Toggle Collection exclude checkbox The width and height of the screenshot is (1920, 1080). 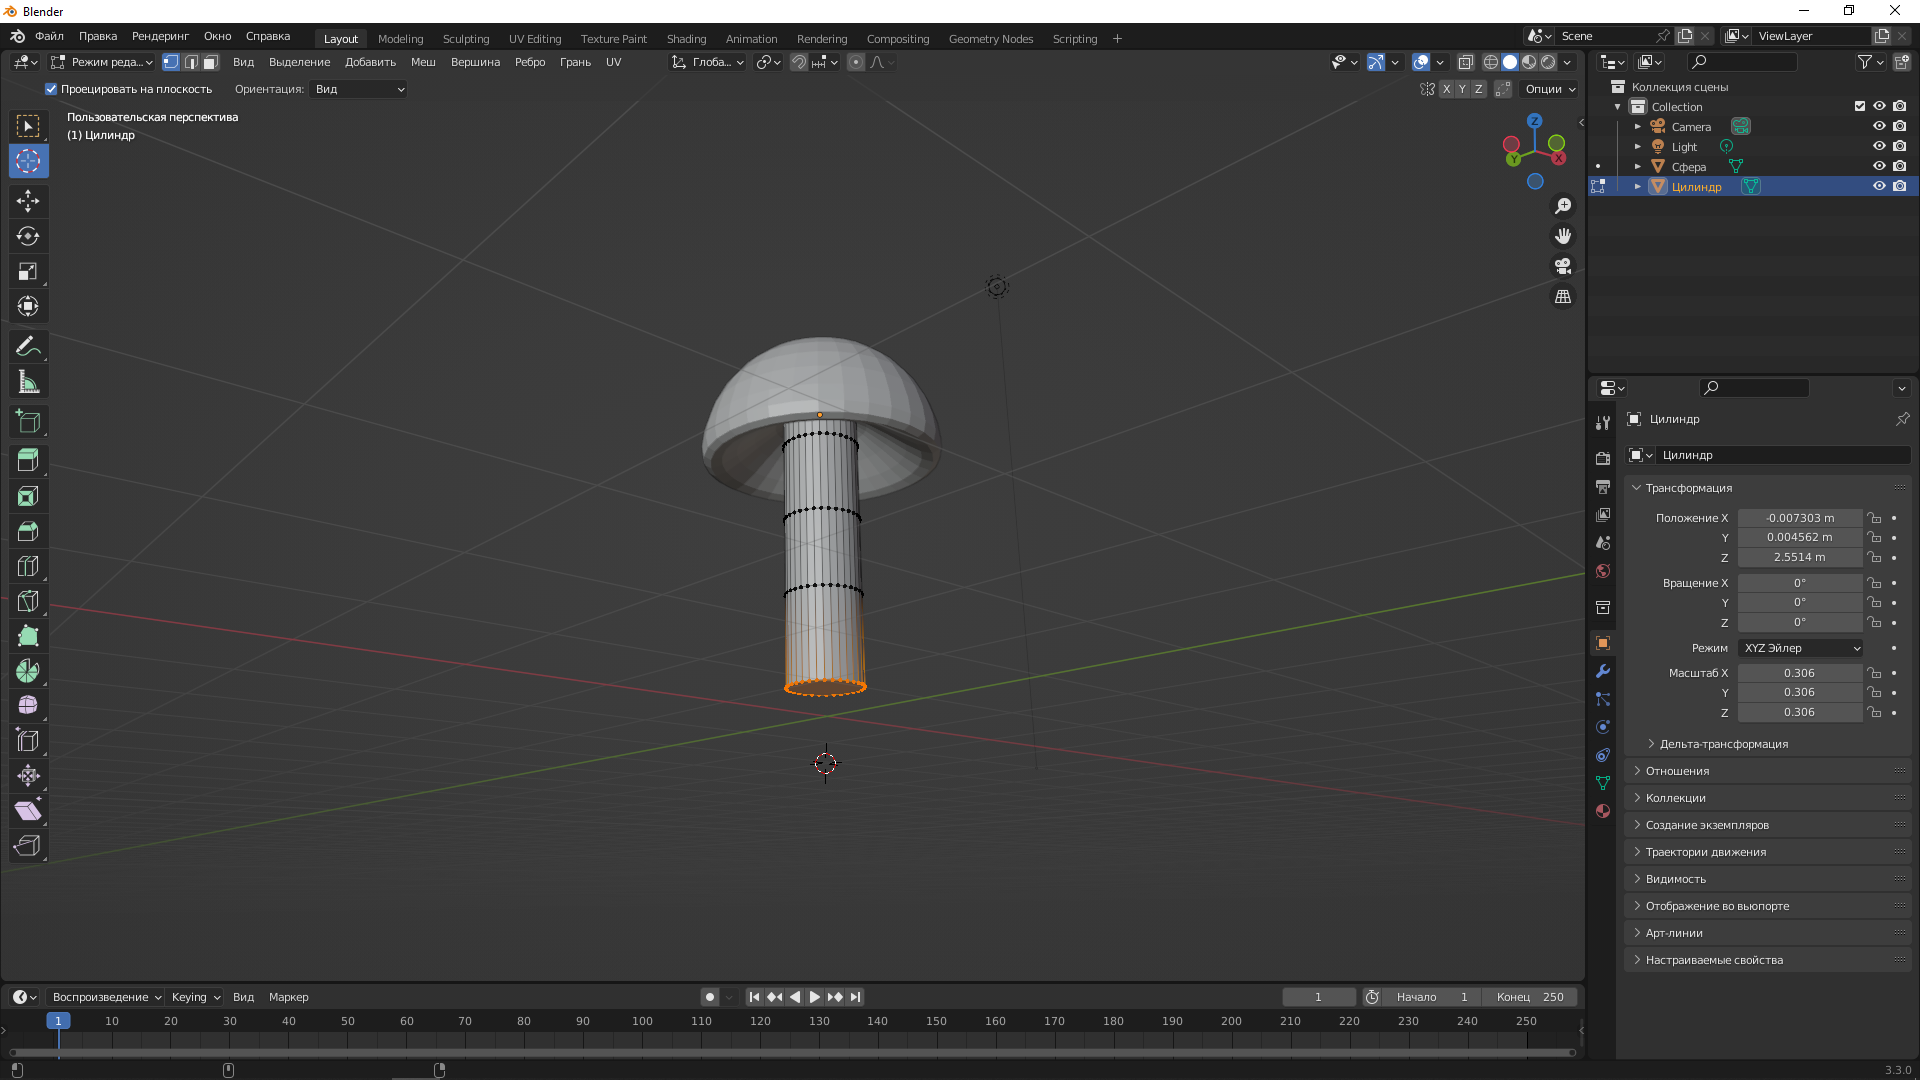(x=1860, y=106)
